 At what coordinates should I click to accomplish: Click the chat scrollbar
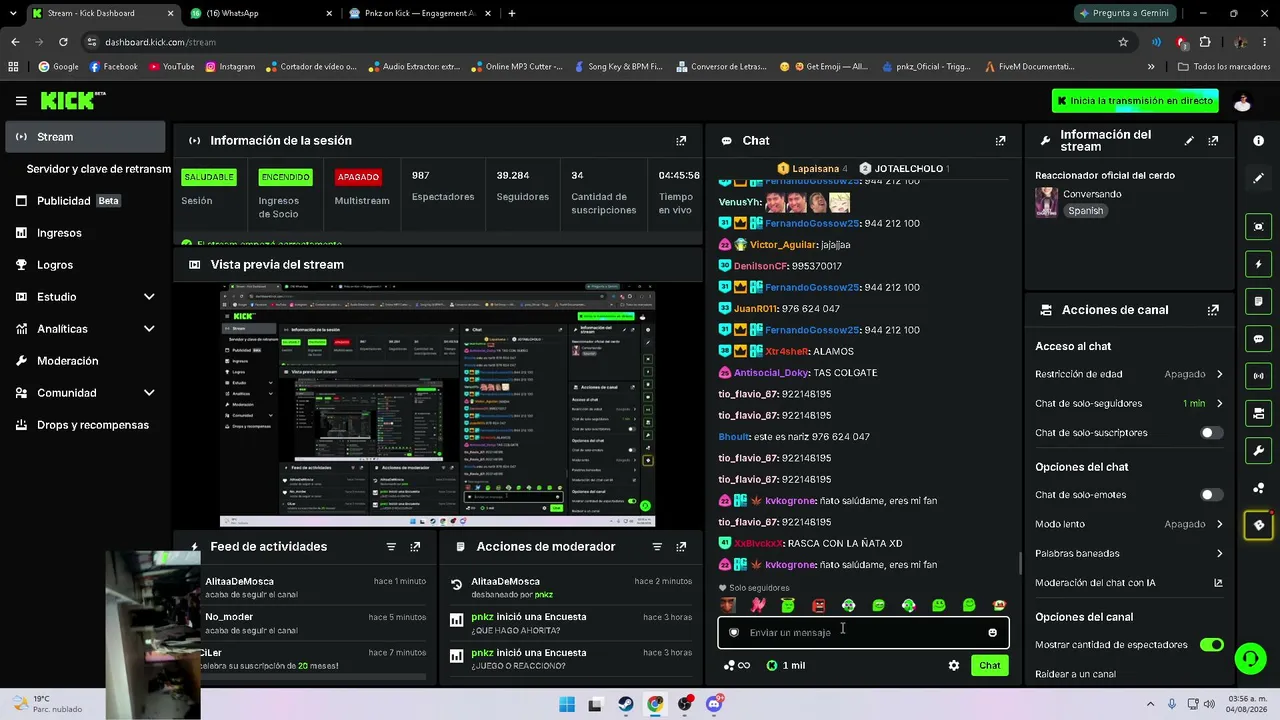pos(1019,563)
